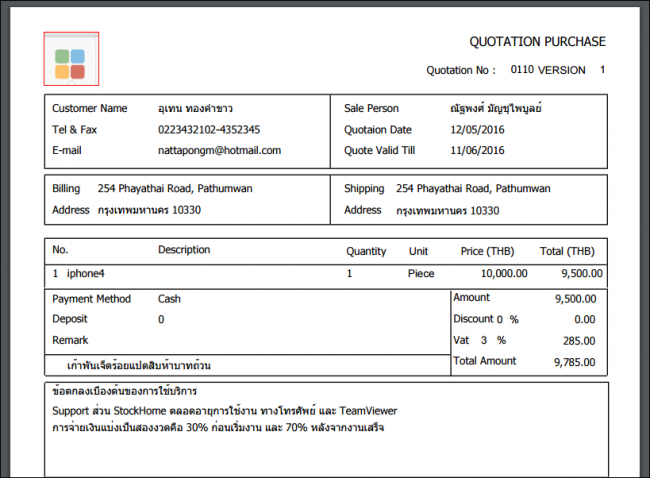650x478 pixels.
Task: Select the QUOTATION PURCHASE heading
Action: click(x=537, y=42)
